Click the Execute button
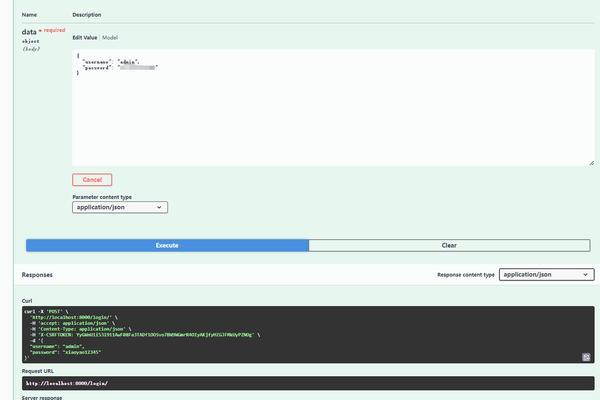This screenshot has height=400, width=600. tap(167, 245)
